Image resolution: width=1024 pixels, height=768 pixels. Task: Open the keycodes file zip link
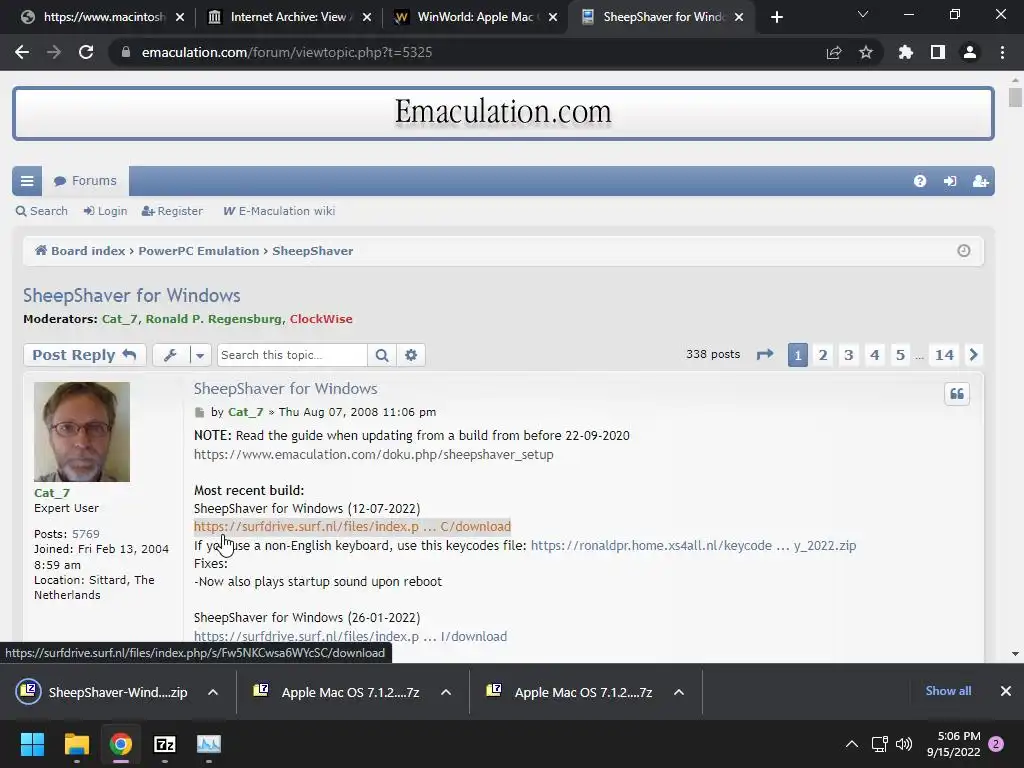[x=693, y=545]
